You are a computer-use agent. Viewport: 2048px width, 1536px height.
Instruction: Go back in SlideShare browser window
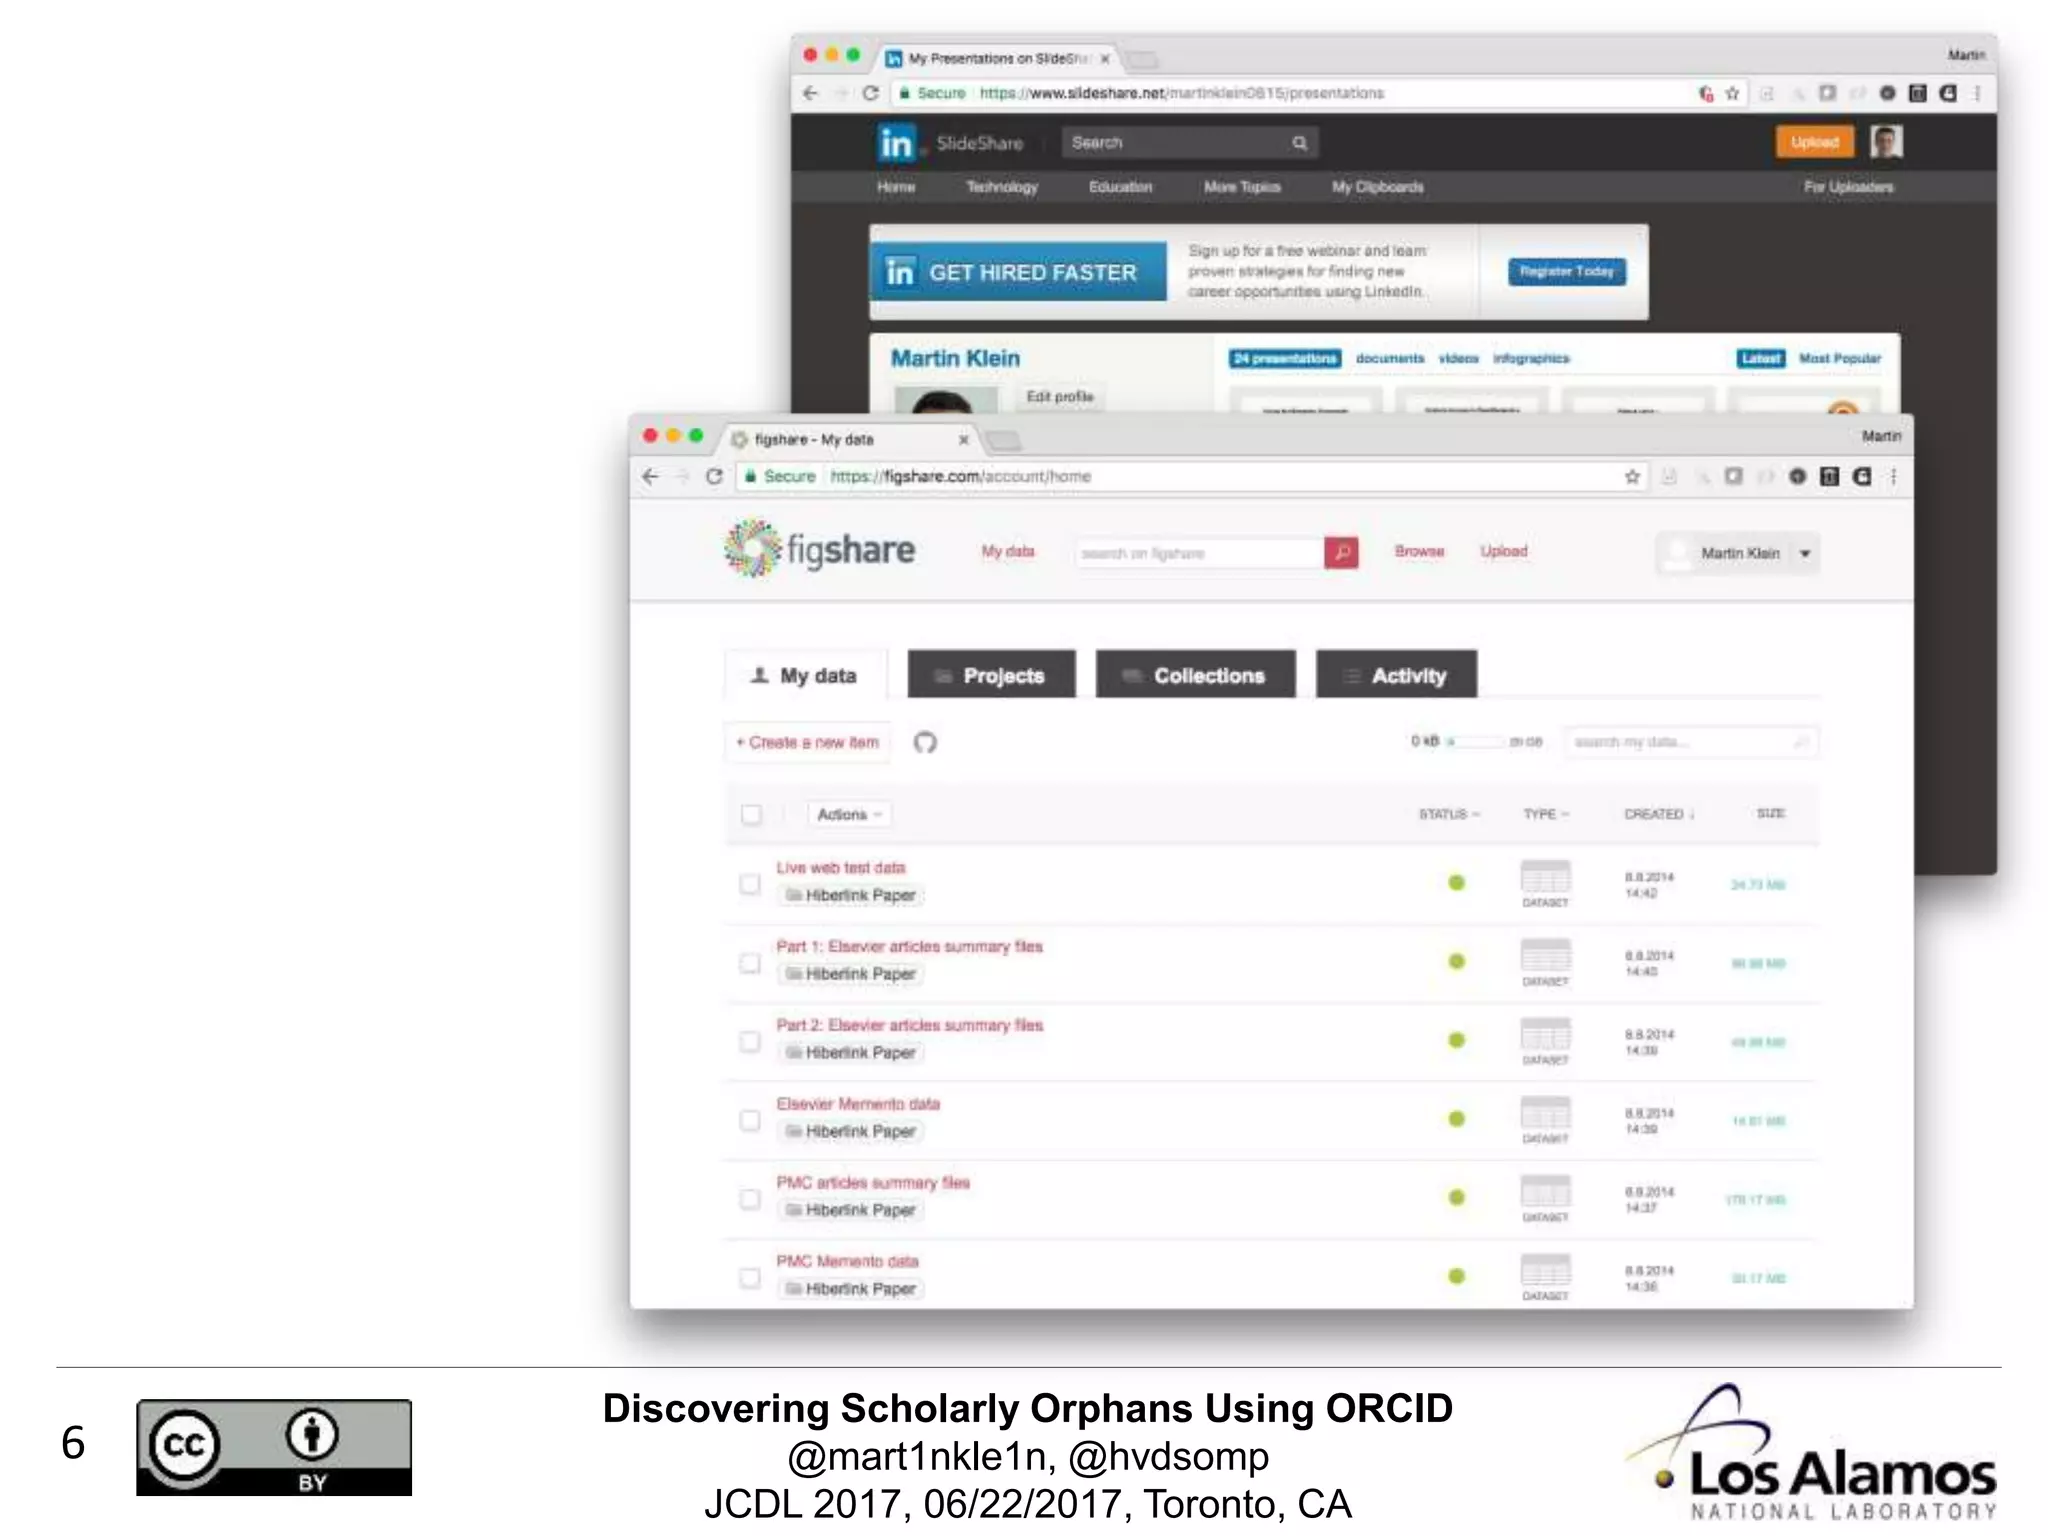coord(810,93)
